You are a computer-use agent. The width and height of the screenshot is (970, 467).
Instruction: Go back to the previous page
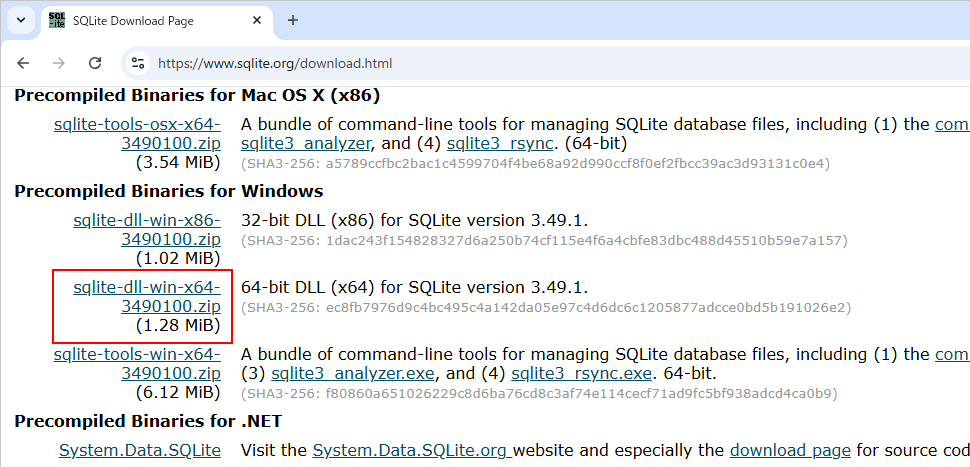[23, 63]
